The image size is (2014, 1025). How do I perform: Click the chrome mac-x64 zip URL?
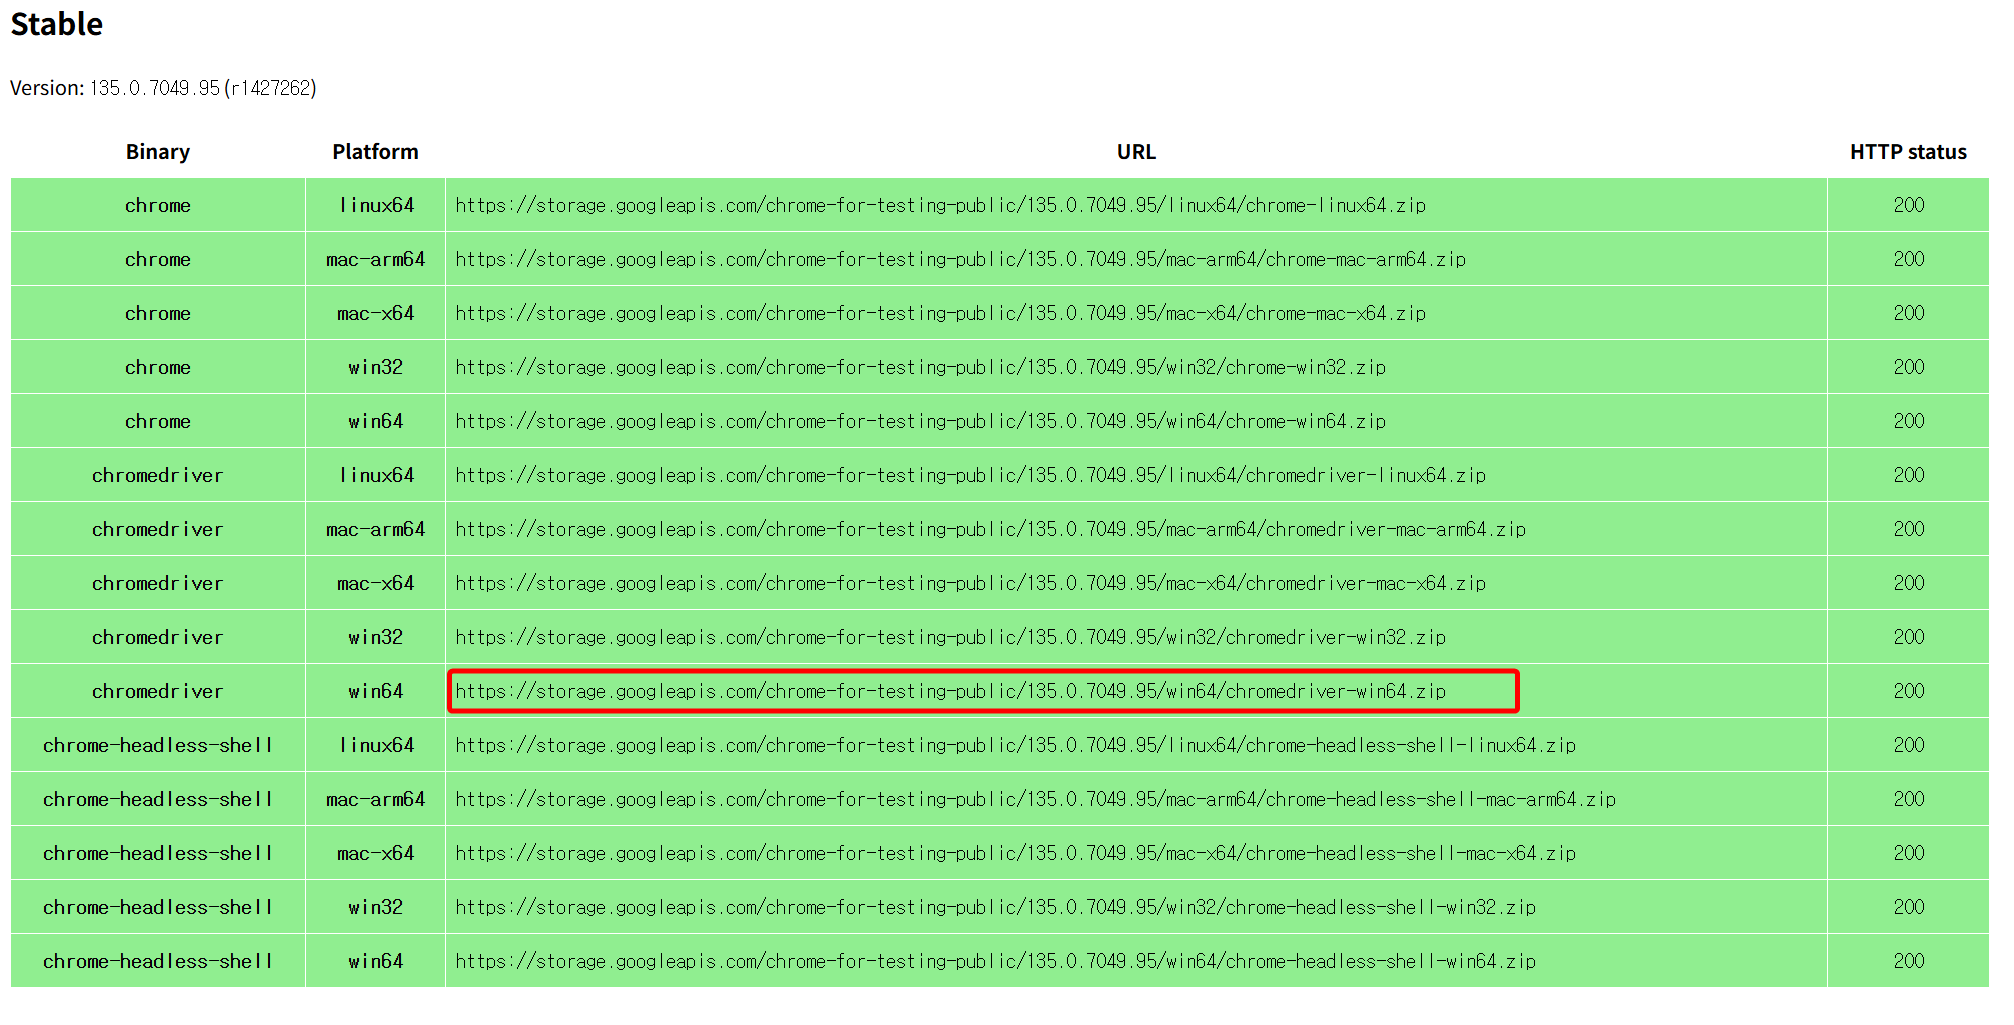(940, 313)
